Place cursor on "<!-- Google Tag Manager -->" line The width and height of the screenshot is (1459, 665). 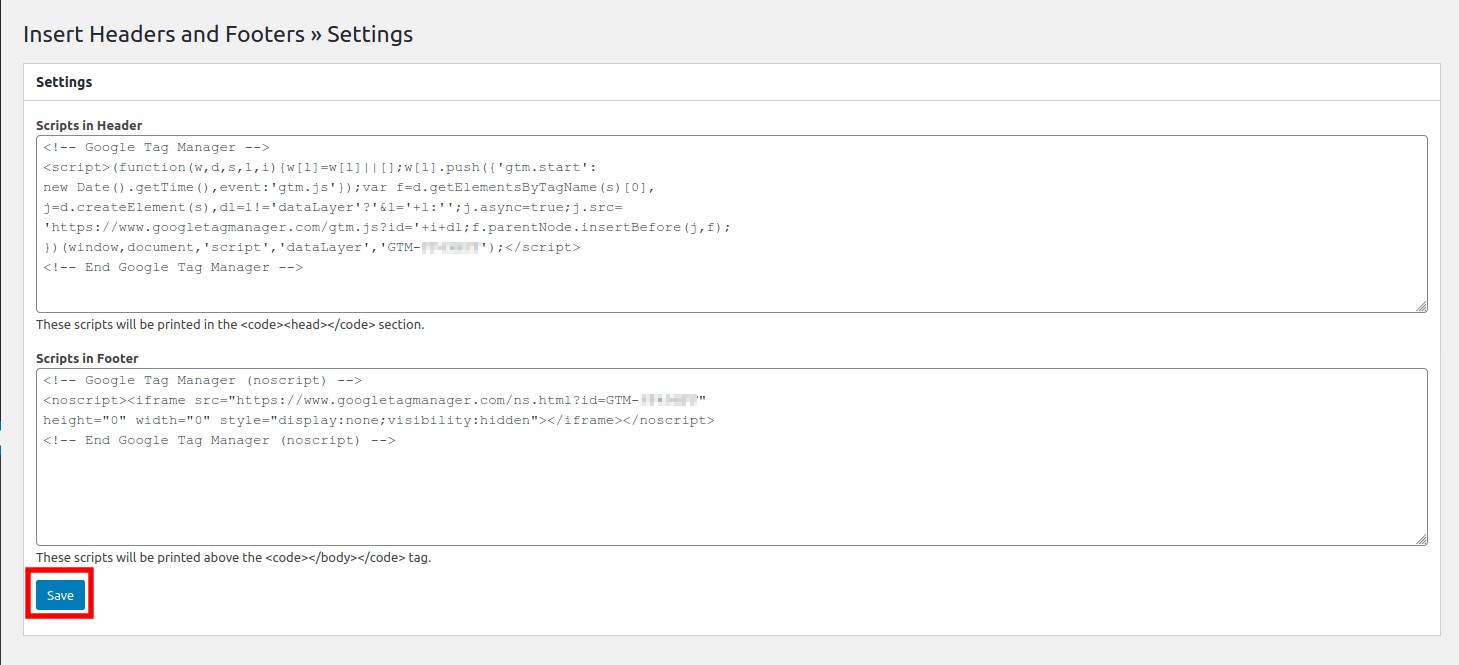156,147
